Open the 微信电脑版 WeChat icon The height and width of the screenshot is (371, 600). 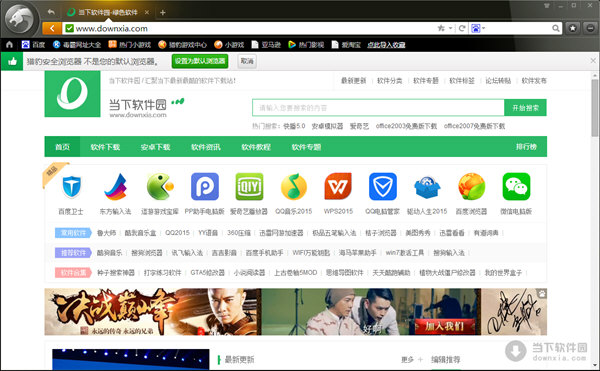516,186
